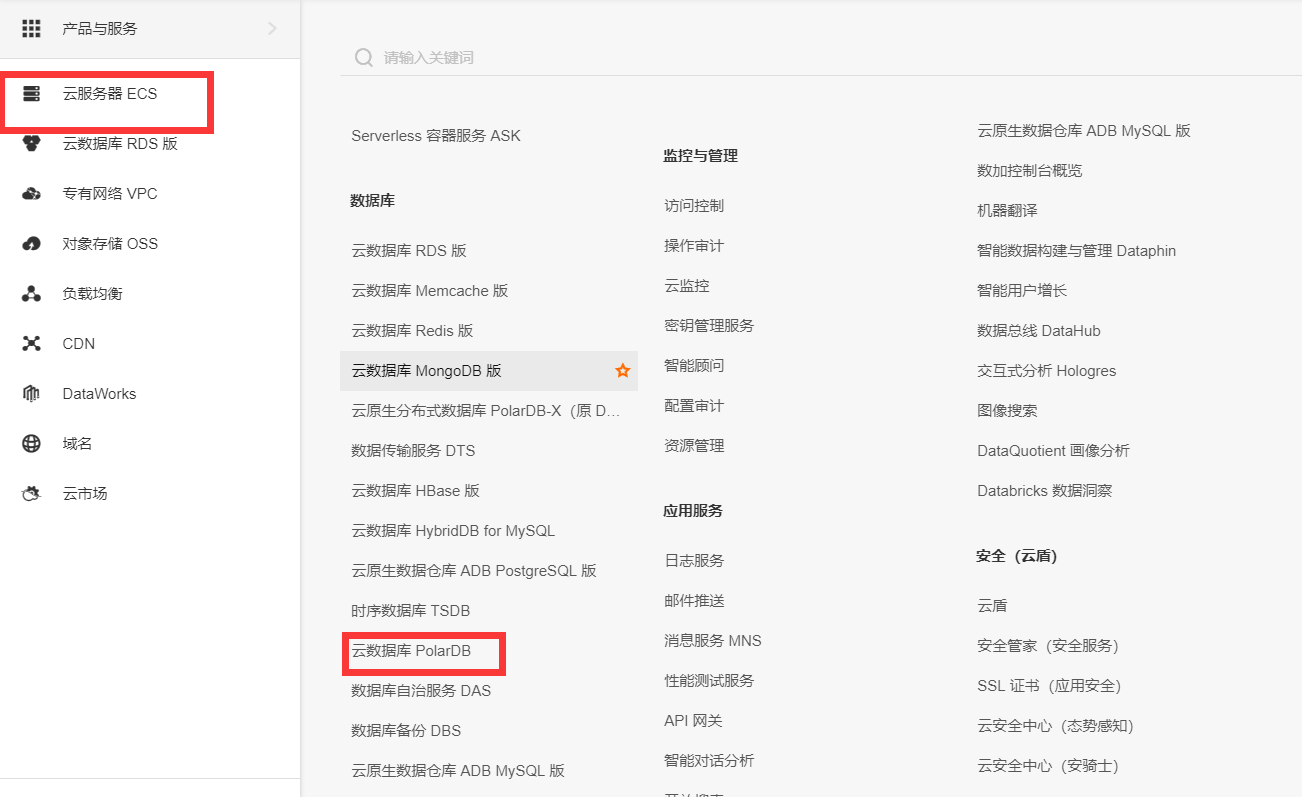Image resolution: width=1302 pixels, height=797 pixels.
Task: Open 云数据库 RDS 版 in database list
Action: pyautogui.click(x=409, y=251)
